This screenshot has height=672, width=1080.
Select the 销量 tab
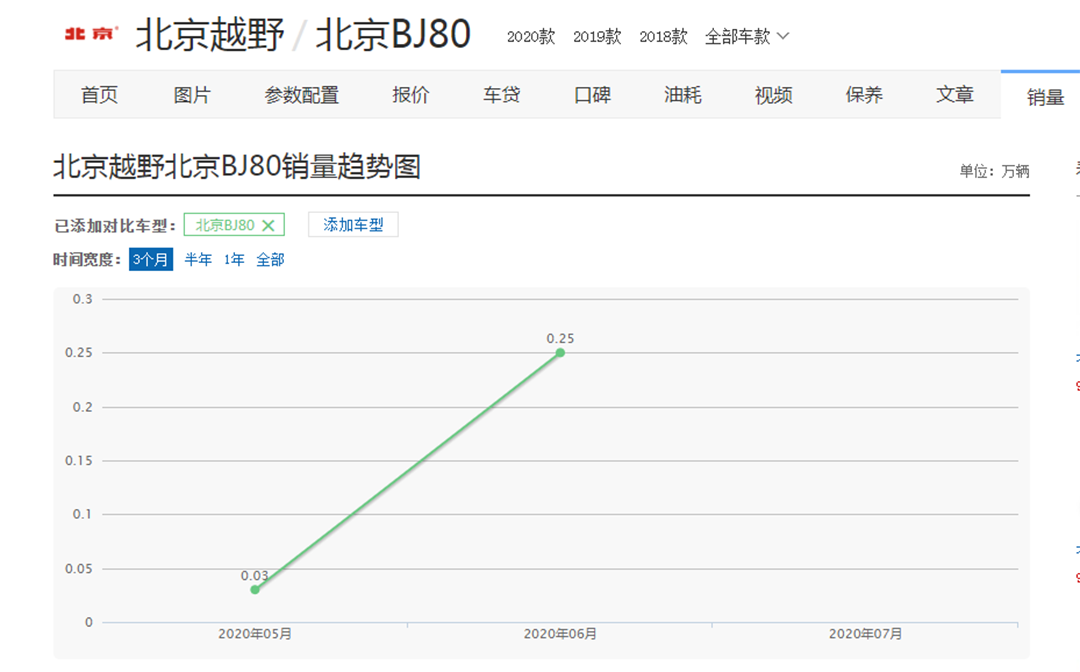tap(1045, 97)
